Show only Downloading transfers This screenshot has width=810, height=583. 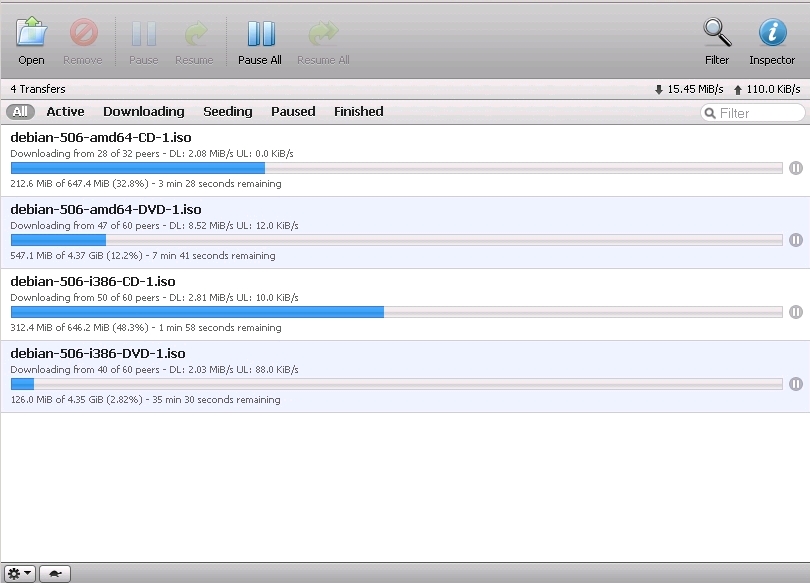tap(143, 112)
